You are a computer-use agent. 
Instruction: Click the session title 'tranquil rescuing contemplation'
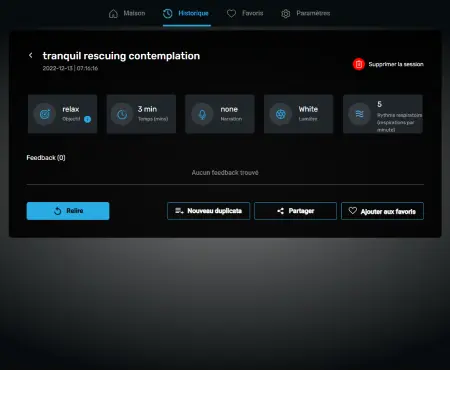(121, 56)
